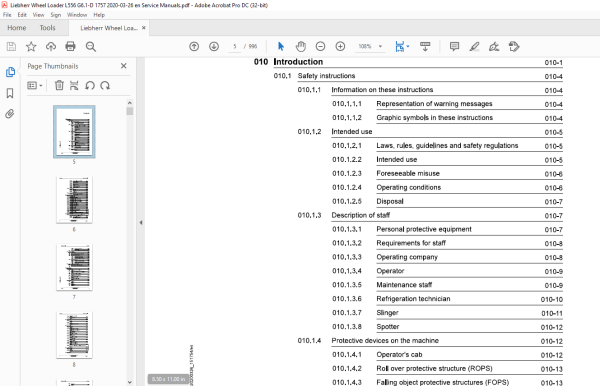
Task: Open 'Safety instructions' contents entry
Action: [326, 76]
